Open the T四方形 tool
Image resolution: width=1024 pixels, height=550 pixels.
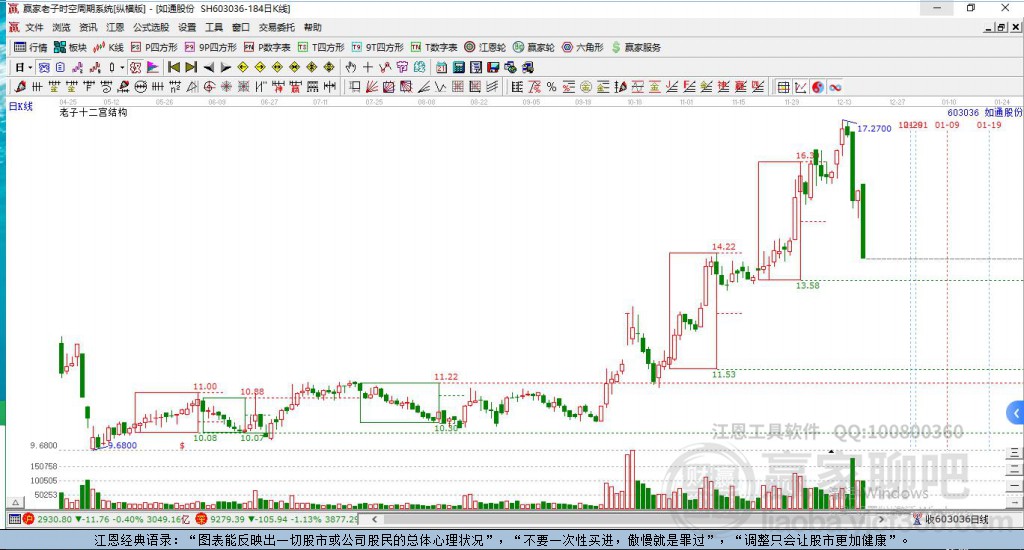pos(321,47)
